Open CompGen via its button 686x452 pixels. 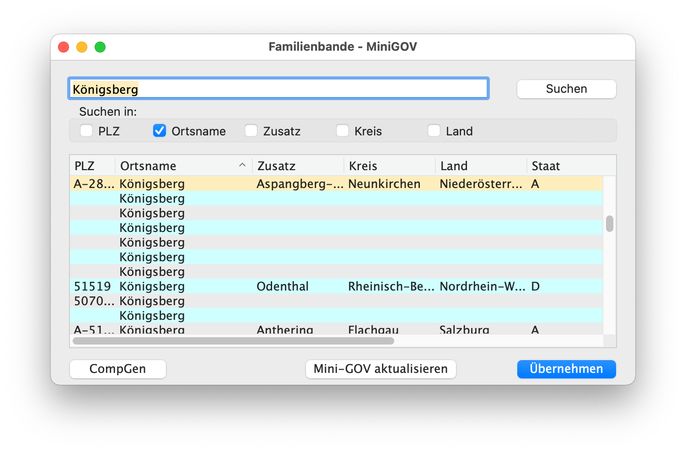118,369
